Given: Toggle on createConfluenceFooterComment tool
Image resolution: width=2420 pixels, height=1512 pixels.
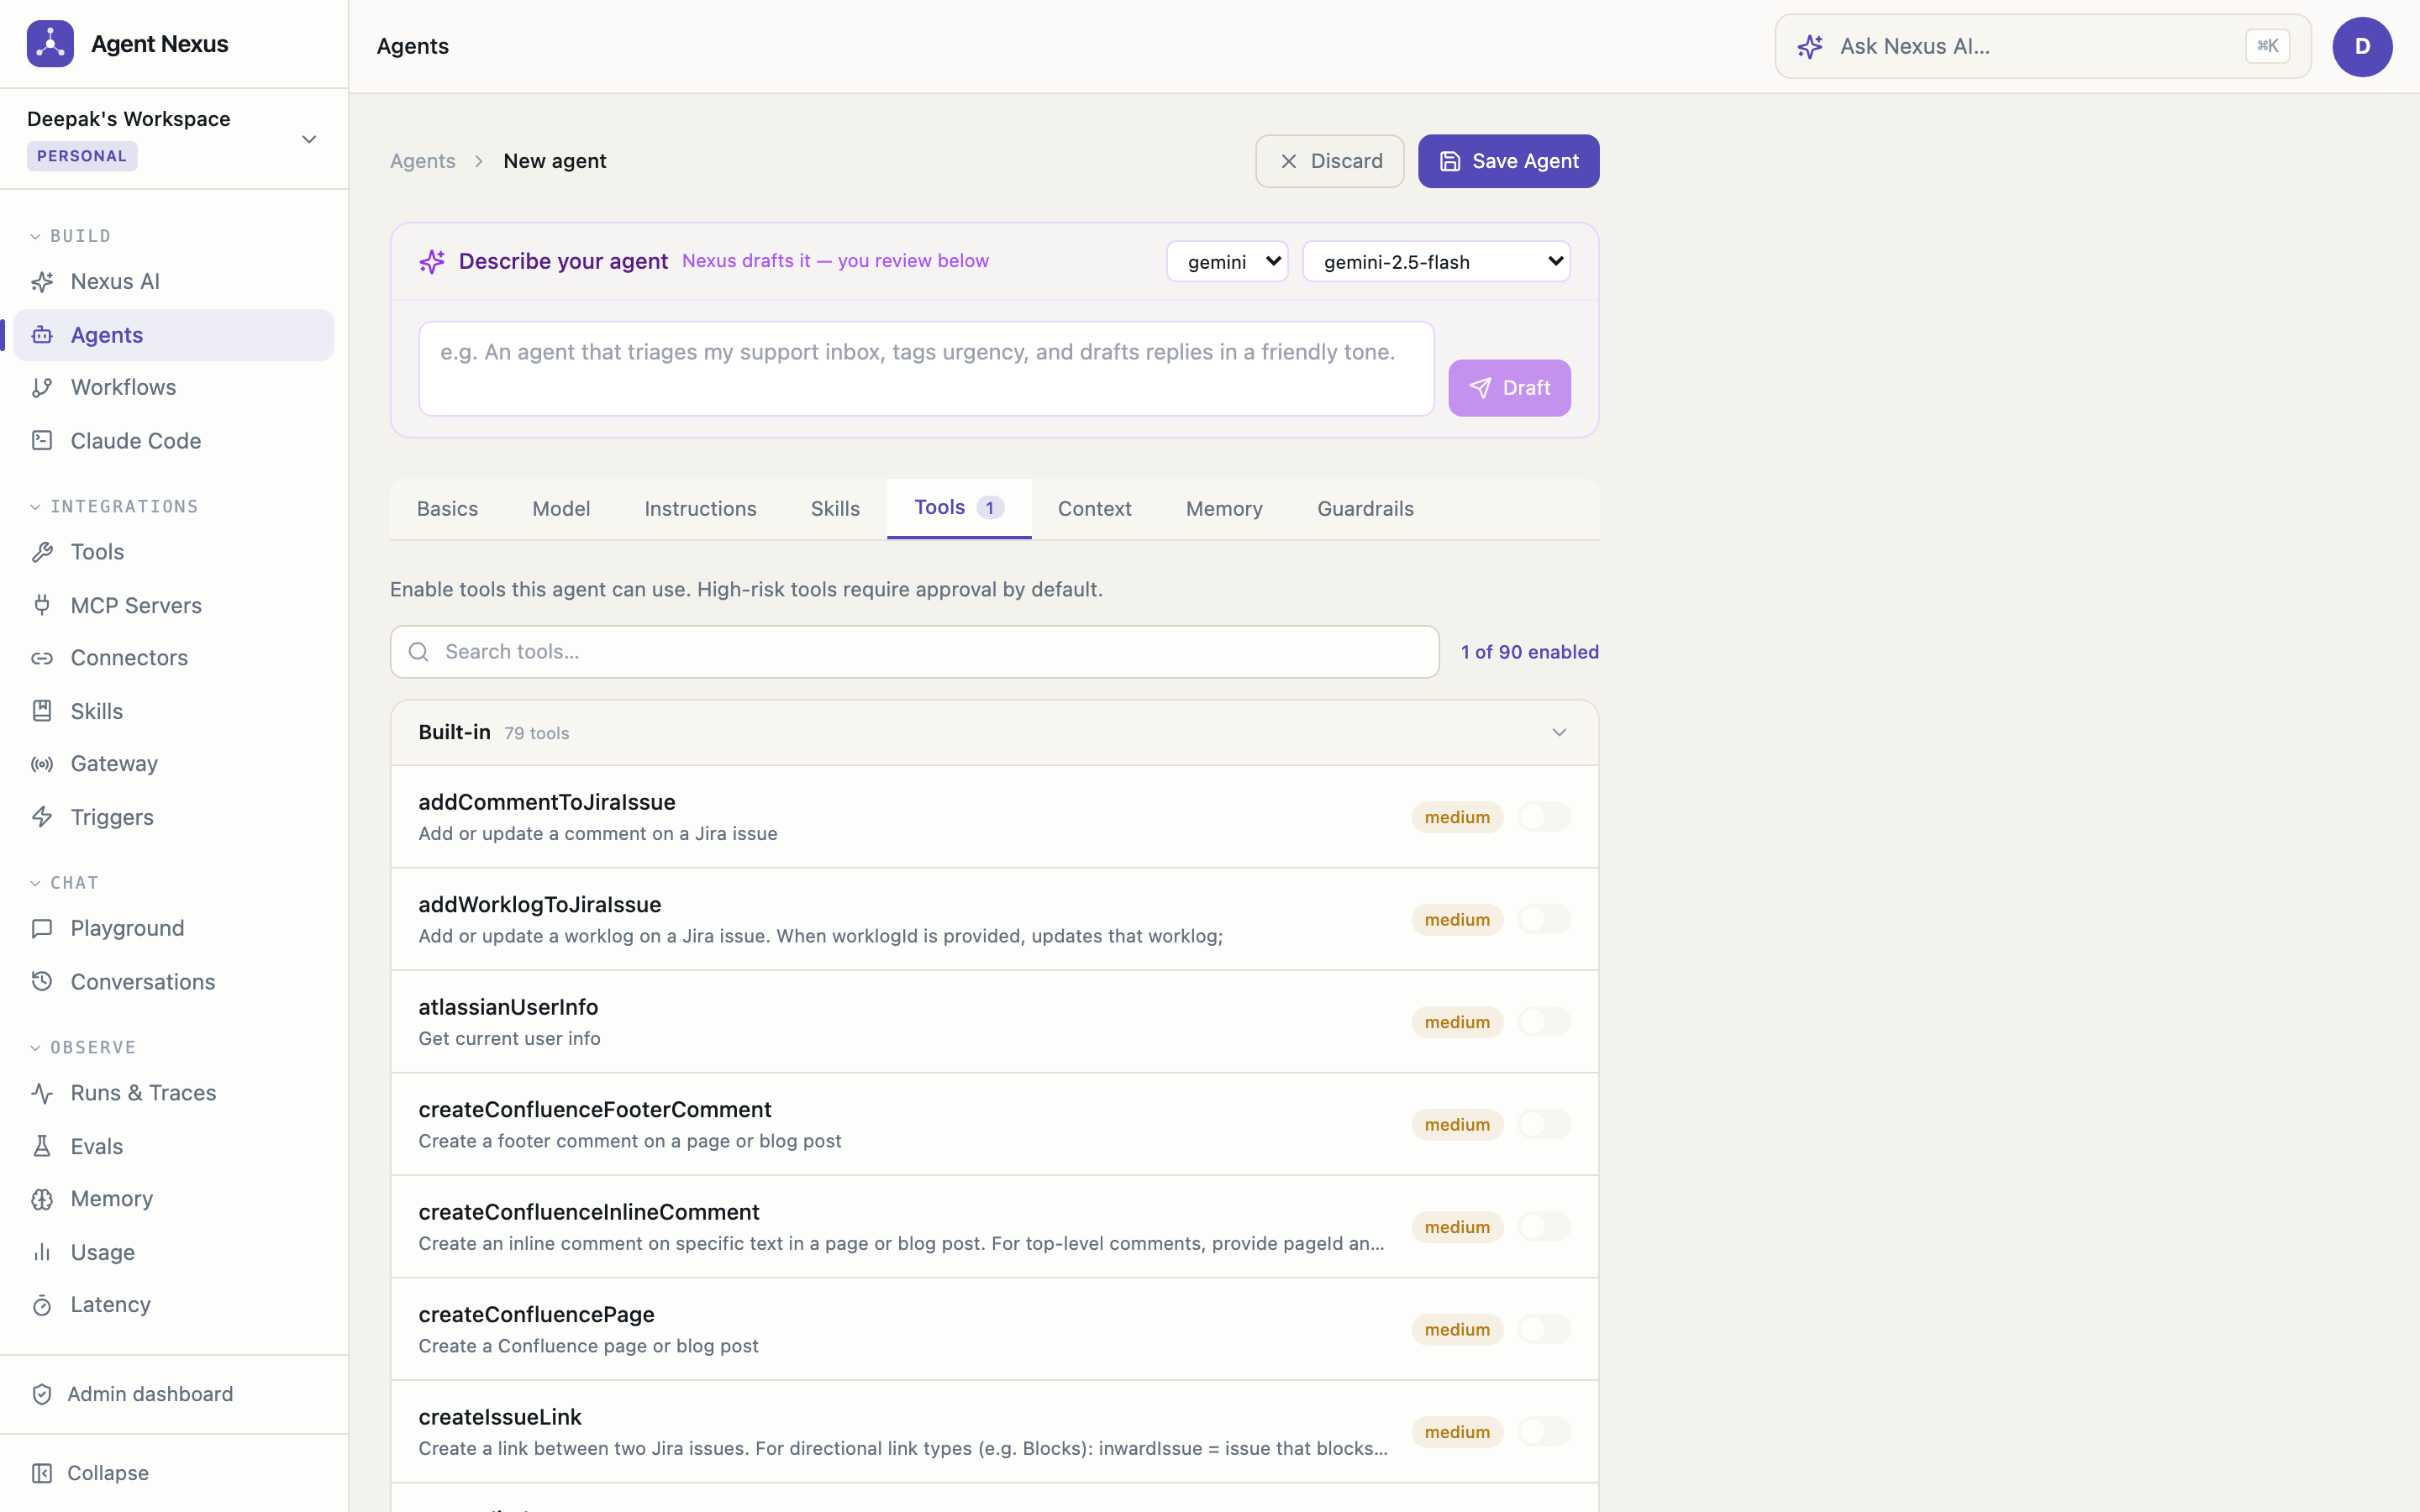Looking at the screenshot, I should coord(1544,1124).
